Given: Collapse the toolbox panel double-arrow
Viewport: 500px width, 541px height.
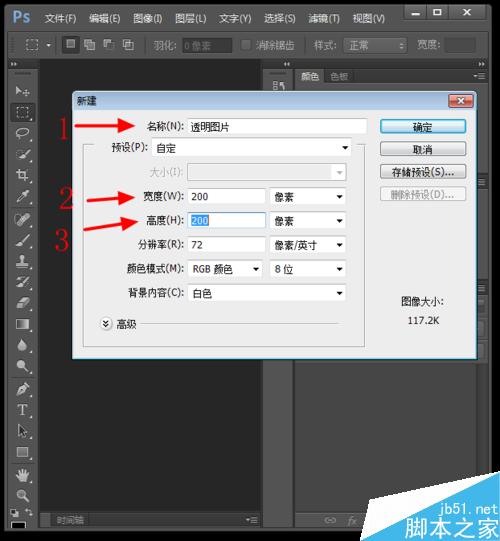Looking at the screenshot, I should tap(14, 64).
